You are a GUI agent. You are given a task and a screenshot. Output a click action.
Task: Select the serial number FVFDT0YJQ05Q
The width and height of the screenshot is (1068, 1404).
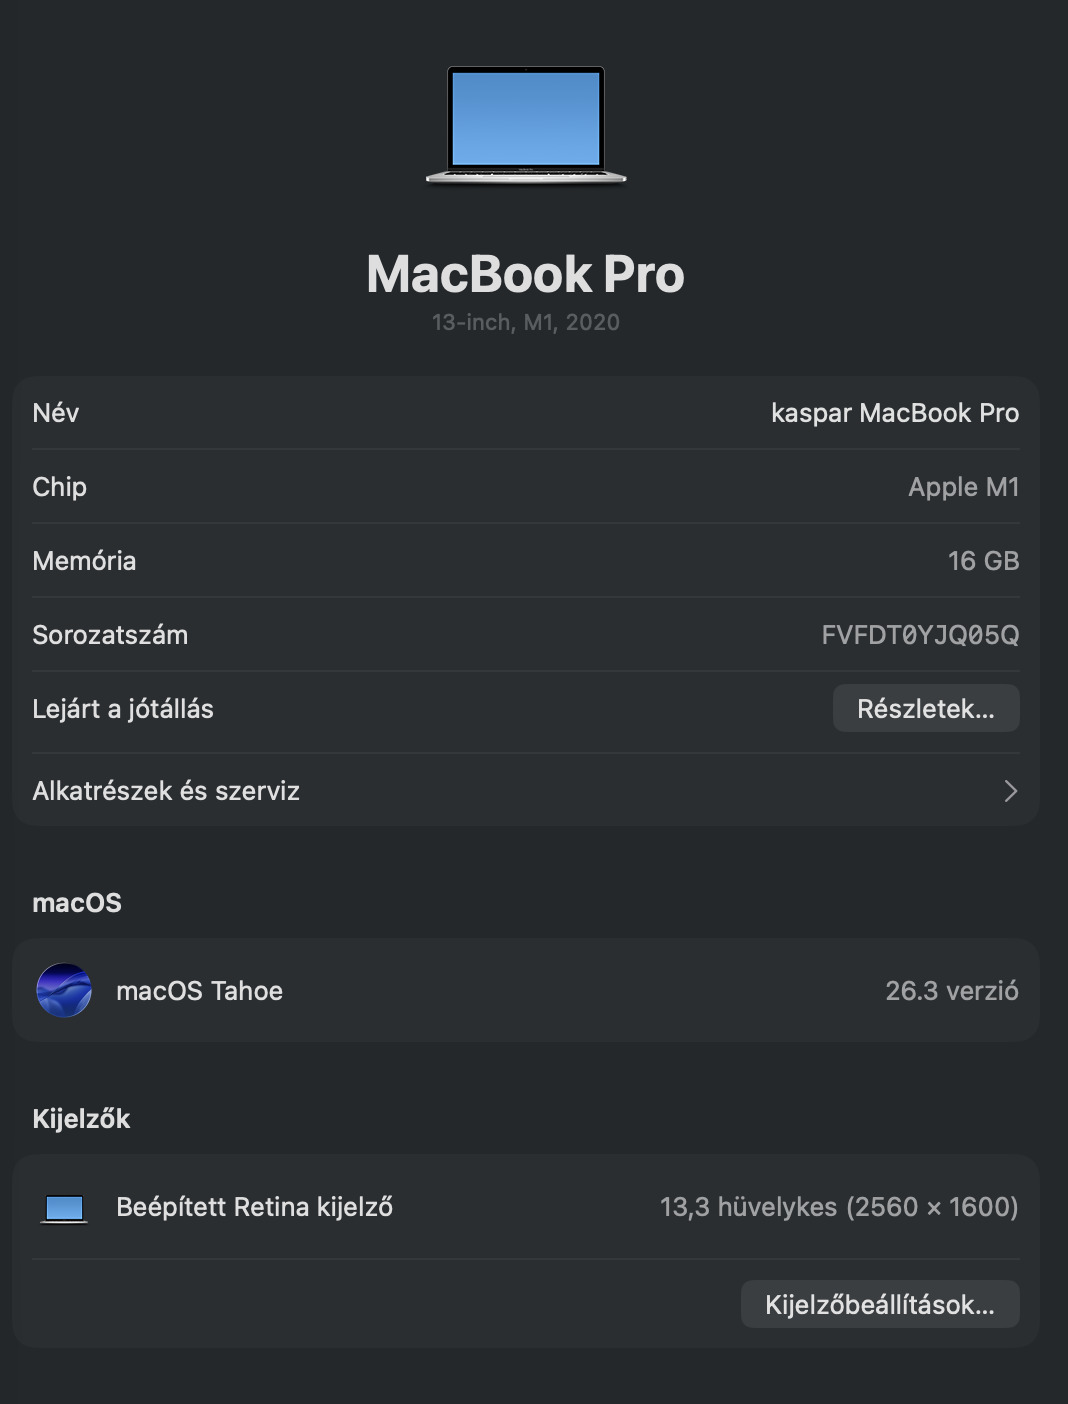tap(920, 635)
